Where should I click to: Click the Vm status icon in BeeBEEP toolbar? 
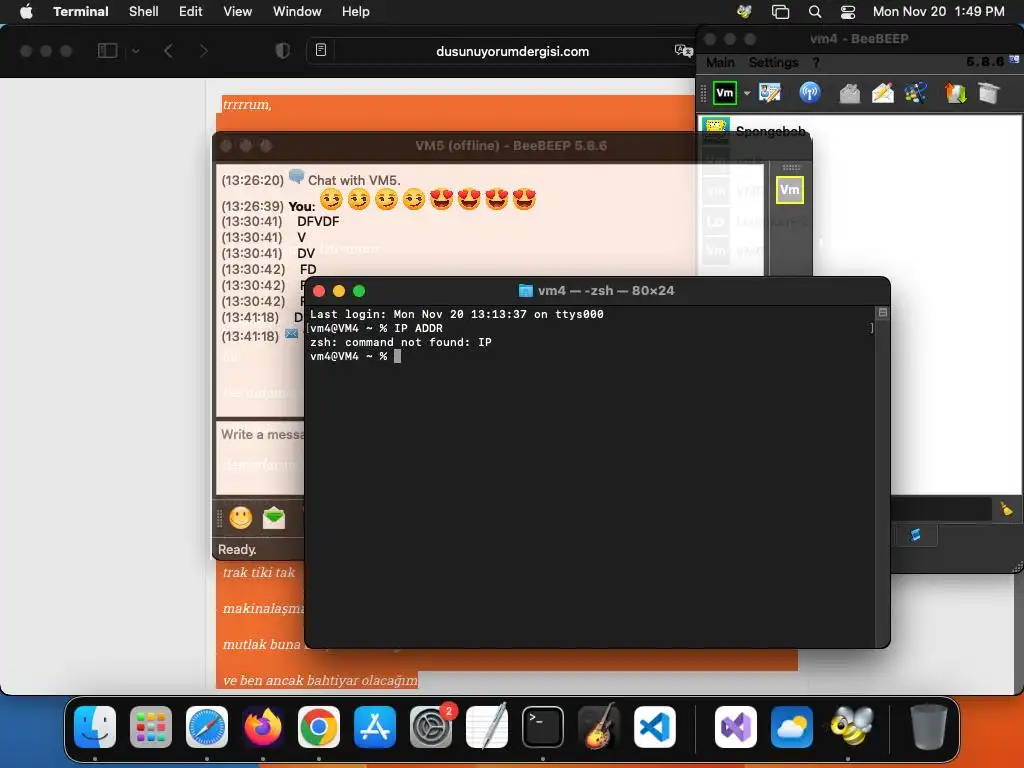point(725,93)
